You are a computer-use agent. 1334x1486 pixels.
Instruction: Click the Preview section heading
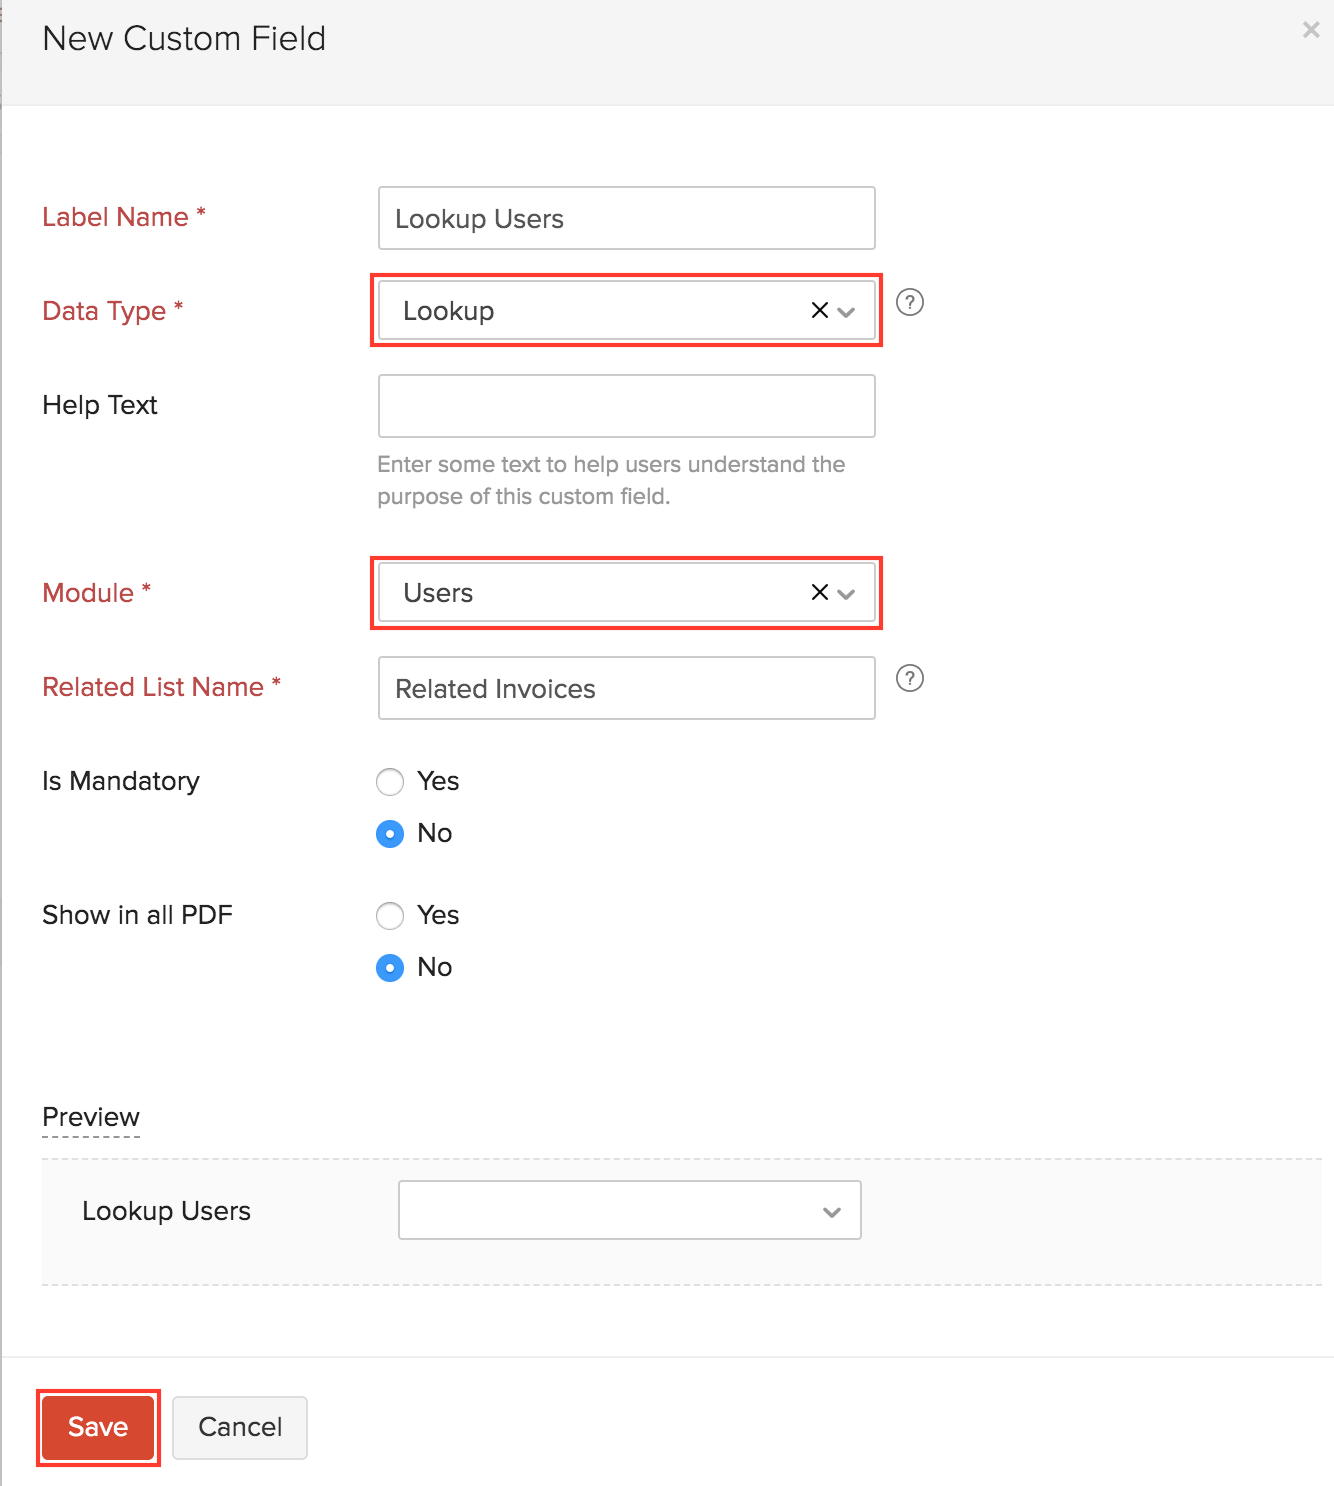click(x=91, y=1117)
